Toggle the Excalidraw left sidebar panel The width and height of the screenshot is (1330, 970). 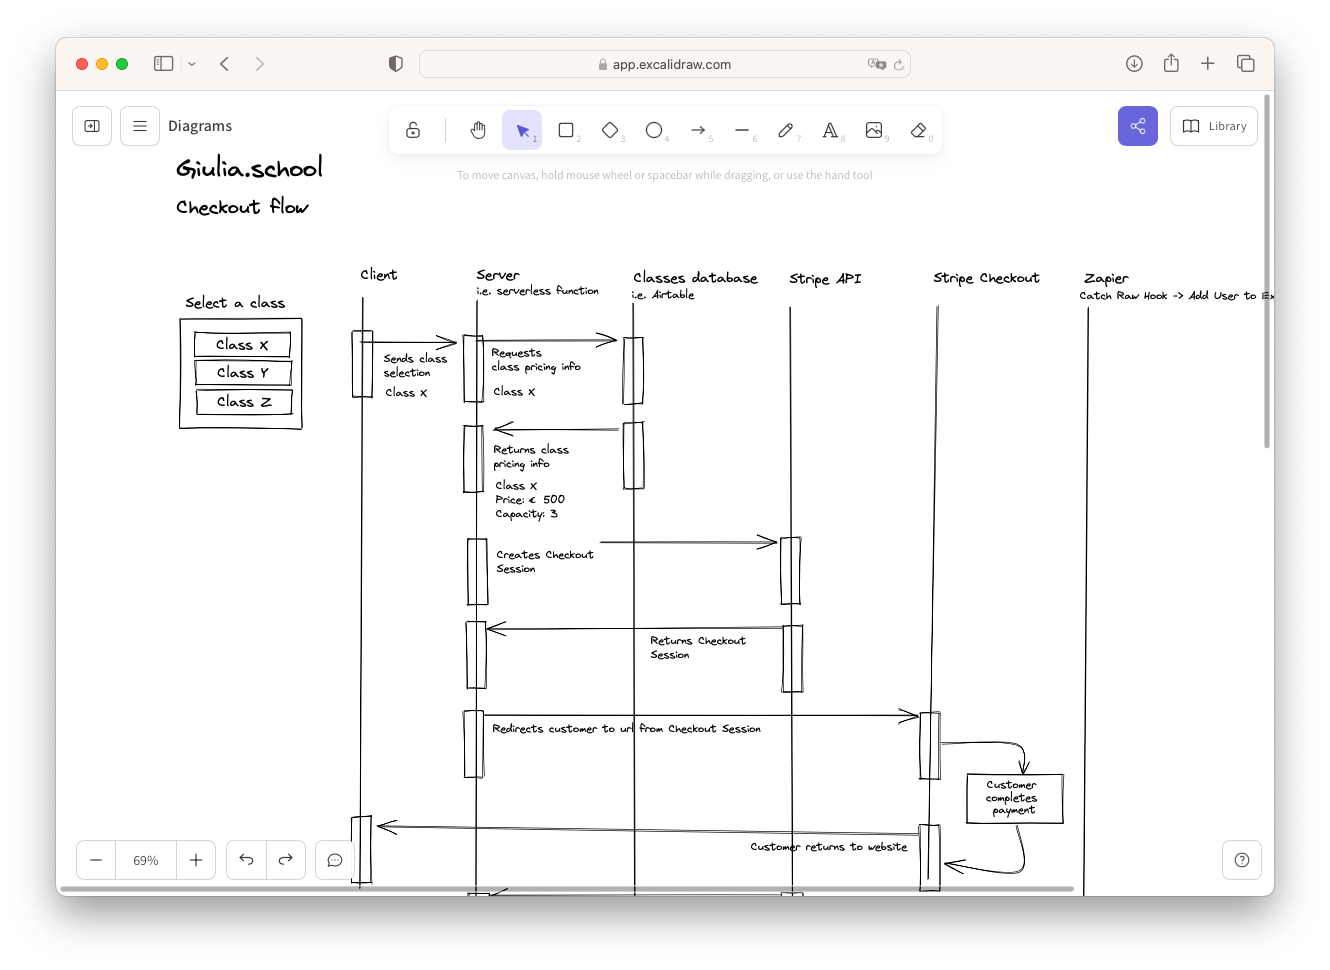click(92, 126)
